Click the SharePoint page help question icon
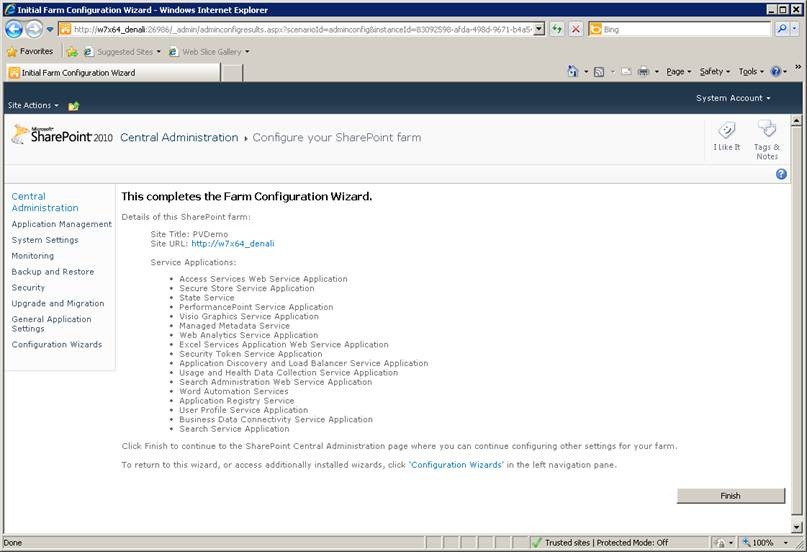The width and height of the screenshot is (807, 552). (781, 174)
